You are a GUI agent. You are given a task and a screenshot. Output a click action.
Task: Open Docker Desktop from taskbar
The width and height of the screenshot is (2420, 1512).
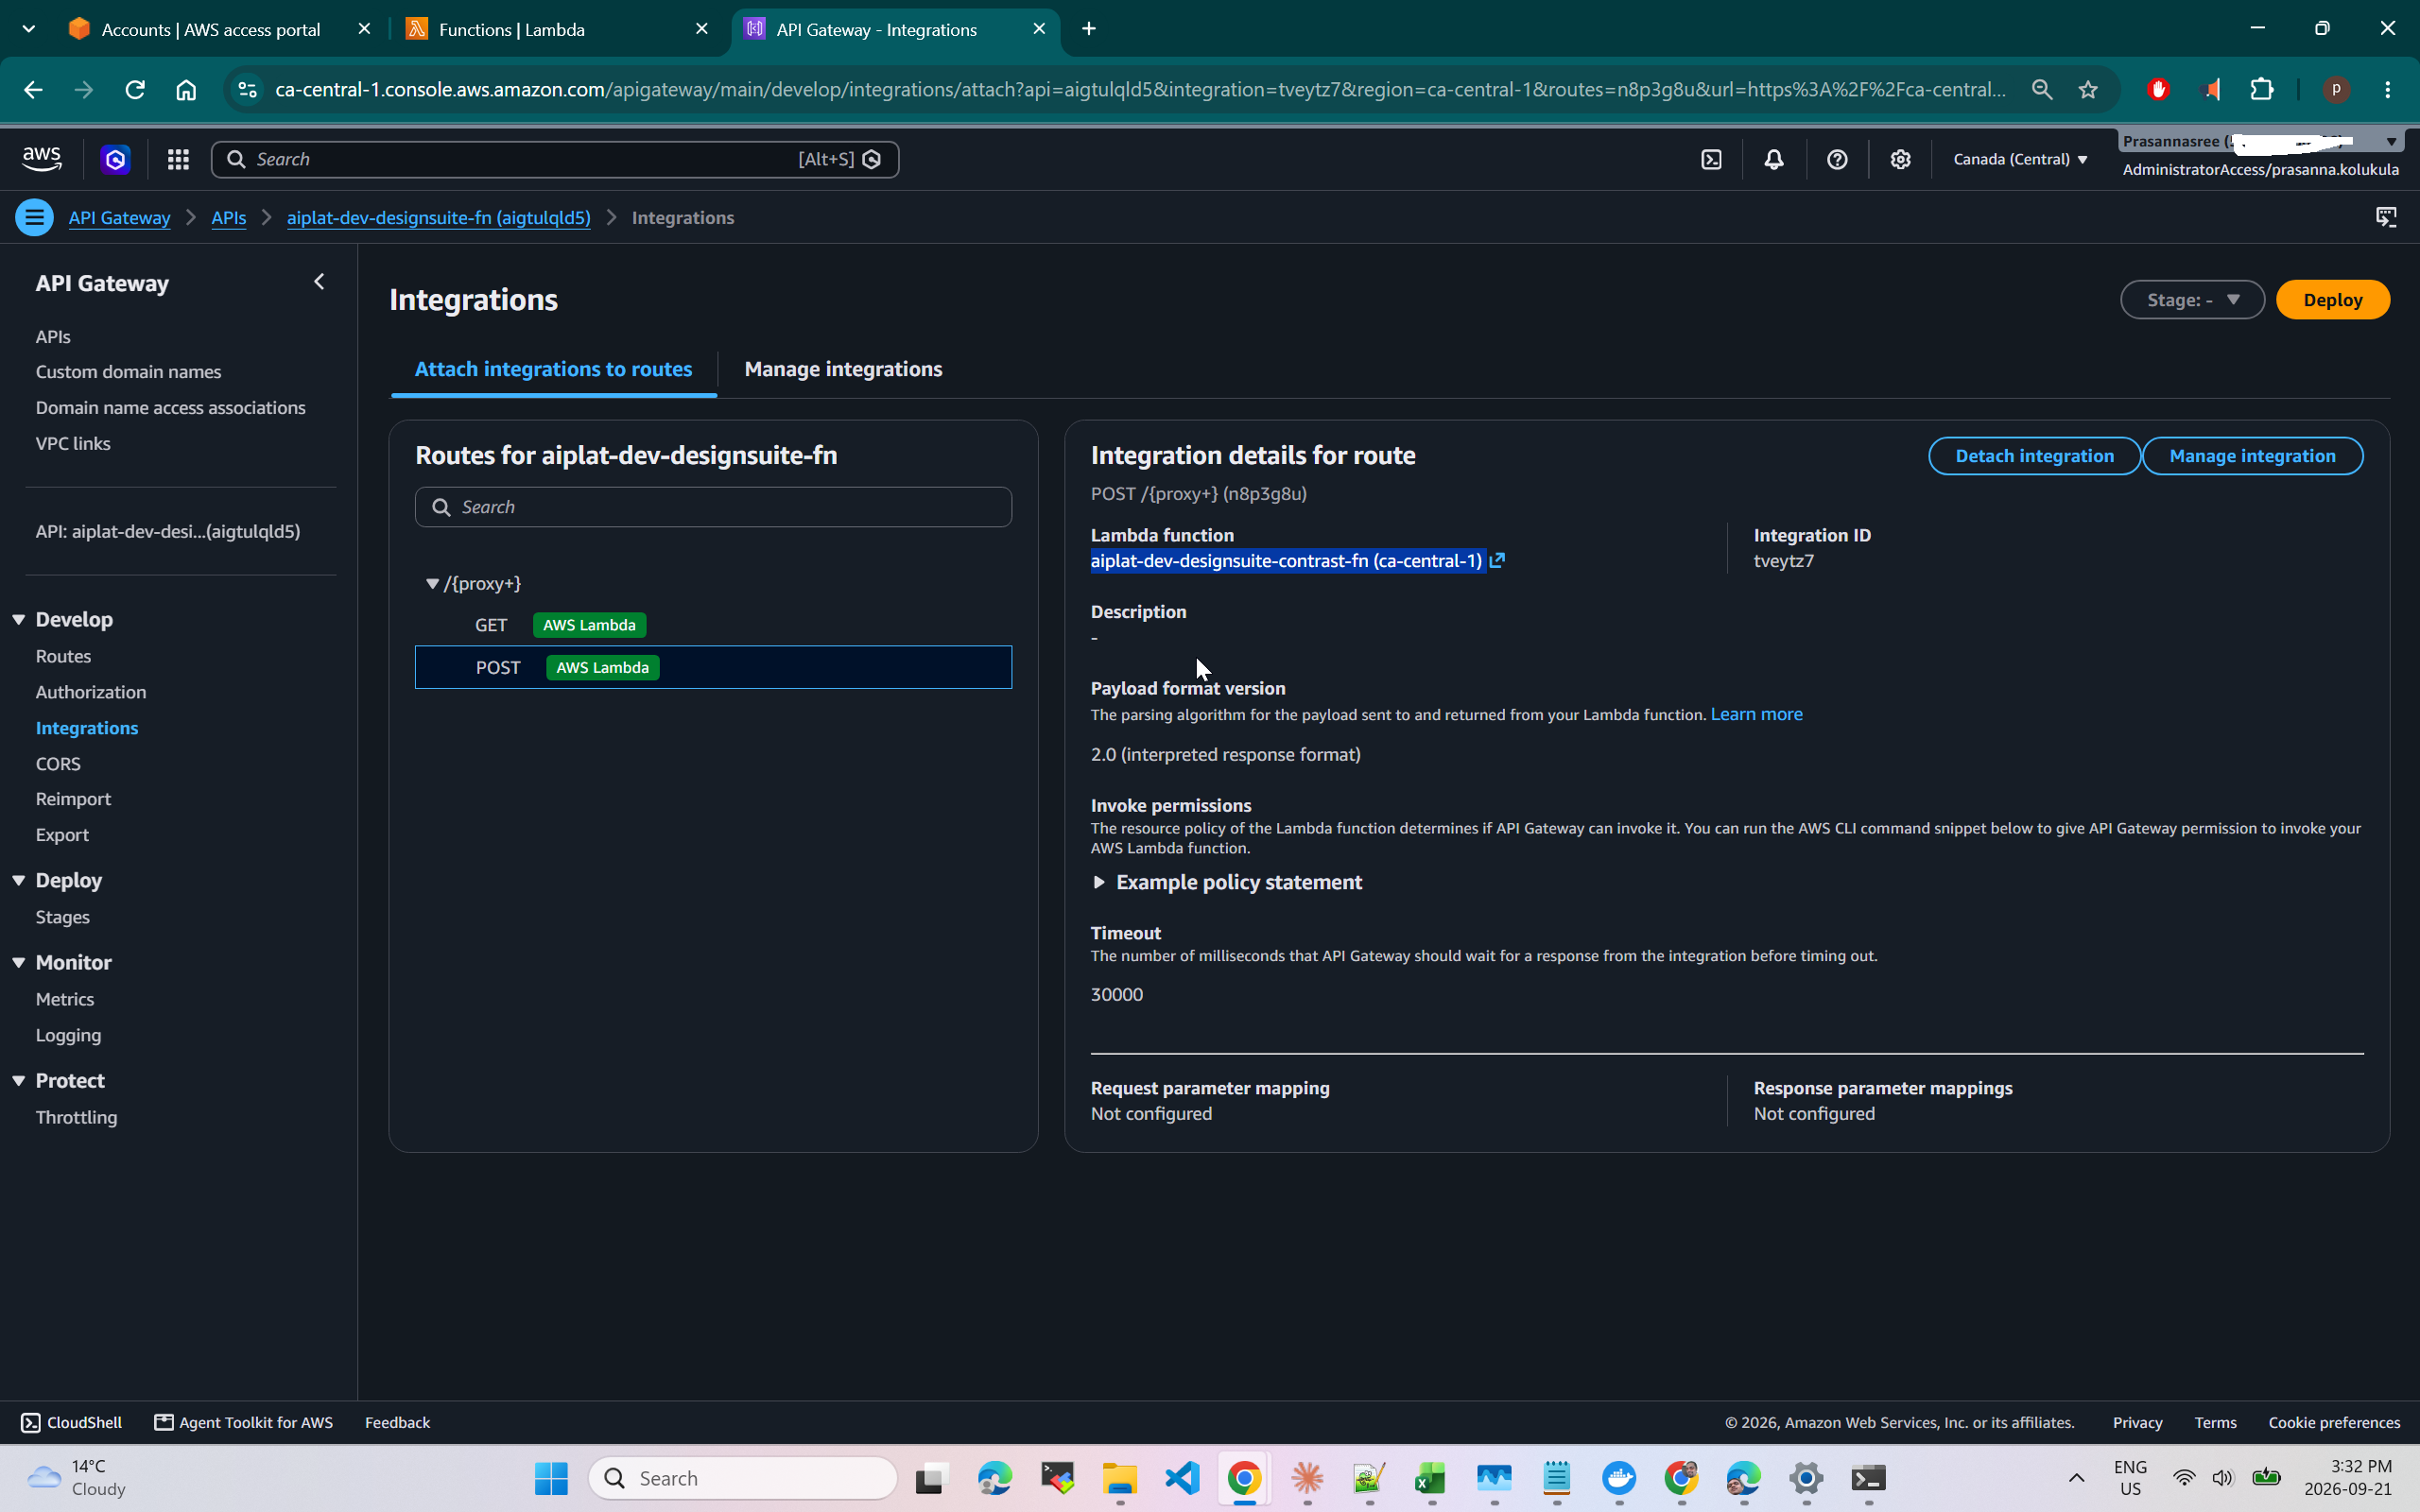1618,1477
